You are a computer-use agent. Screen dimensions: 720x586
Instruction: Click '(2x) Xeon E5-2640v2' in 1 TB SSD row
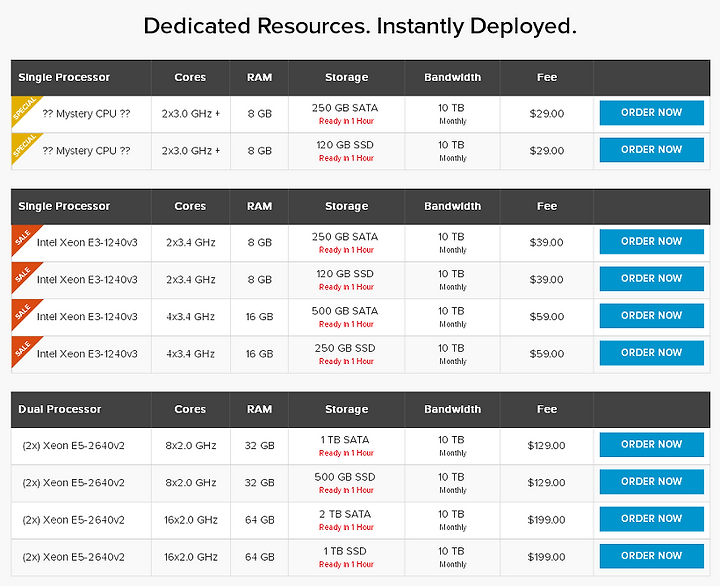(73, 557)
